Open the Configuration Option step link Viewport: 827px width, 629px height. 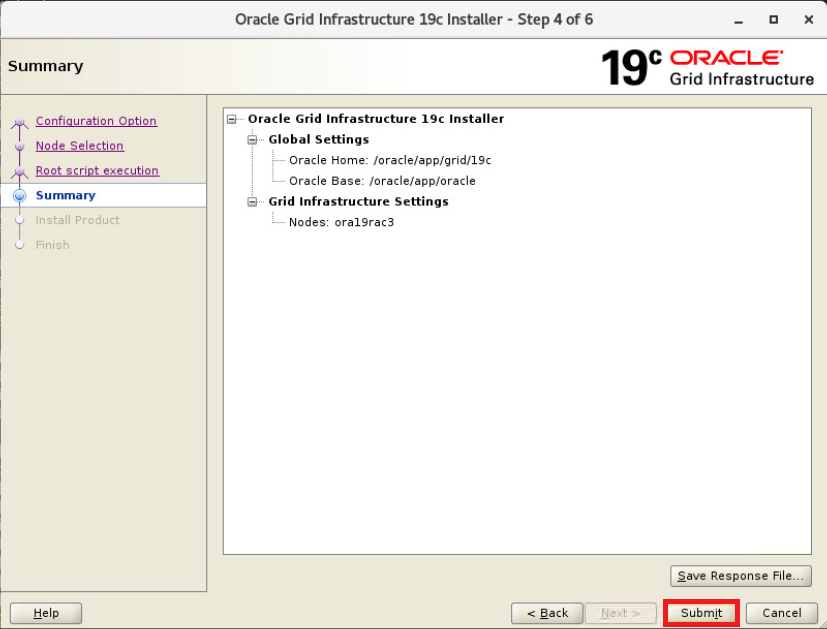click(x=96, y=121)
